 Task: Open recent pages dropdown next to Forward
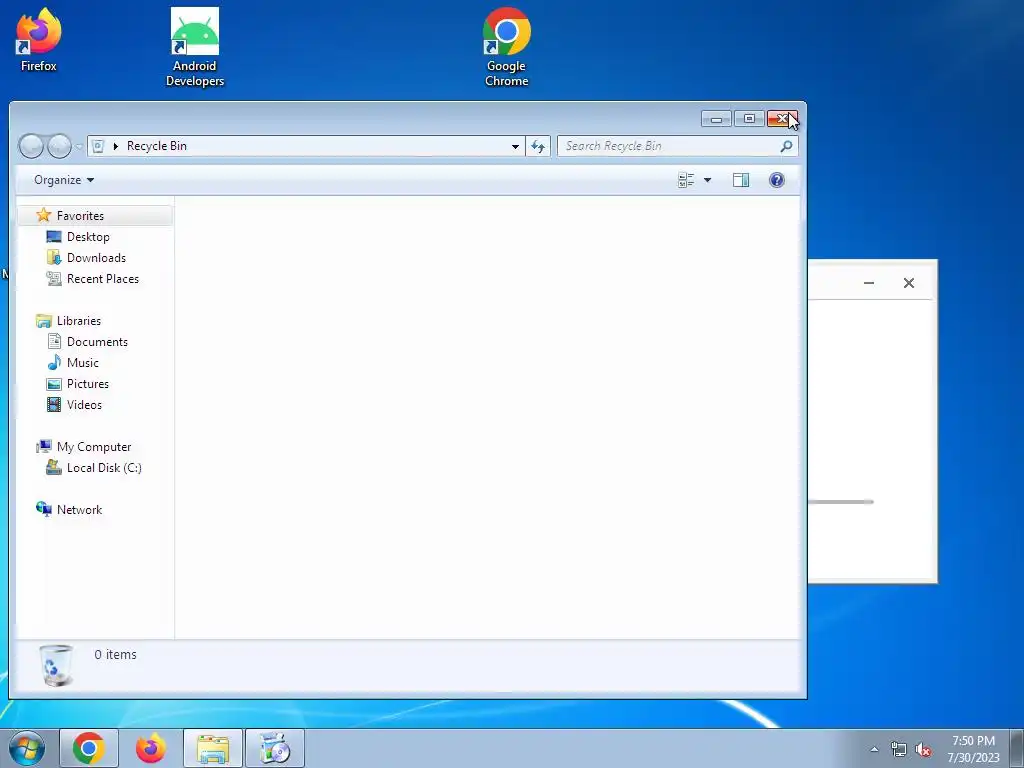(79, 146)
